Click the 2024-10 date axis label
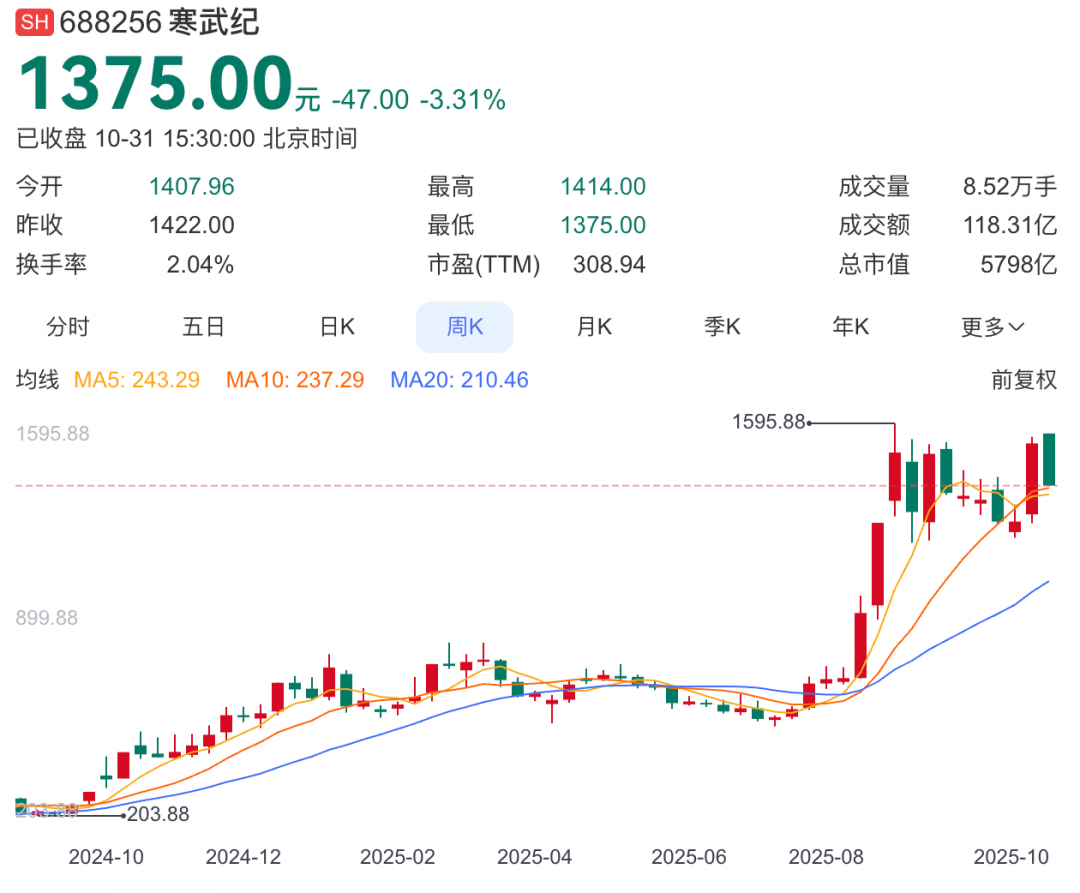The height and width of the screenshot is (893, 1080). pos(106,857)
